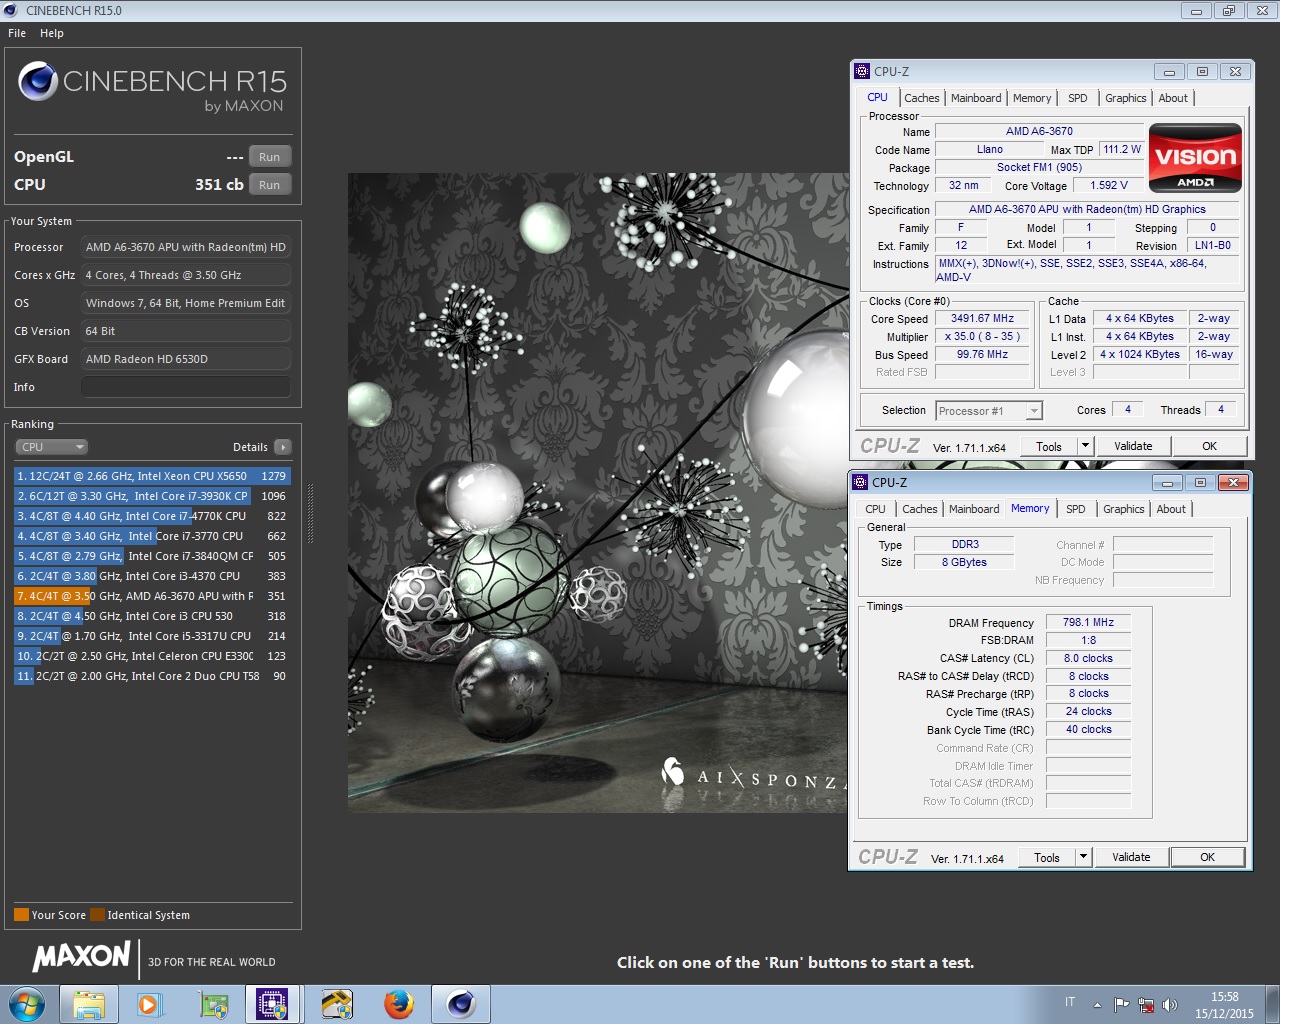1306x1024 pixels.
Task: Open the Help menu
Action: (52, 33)
